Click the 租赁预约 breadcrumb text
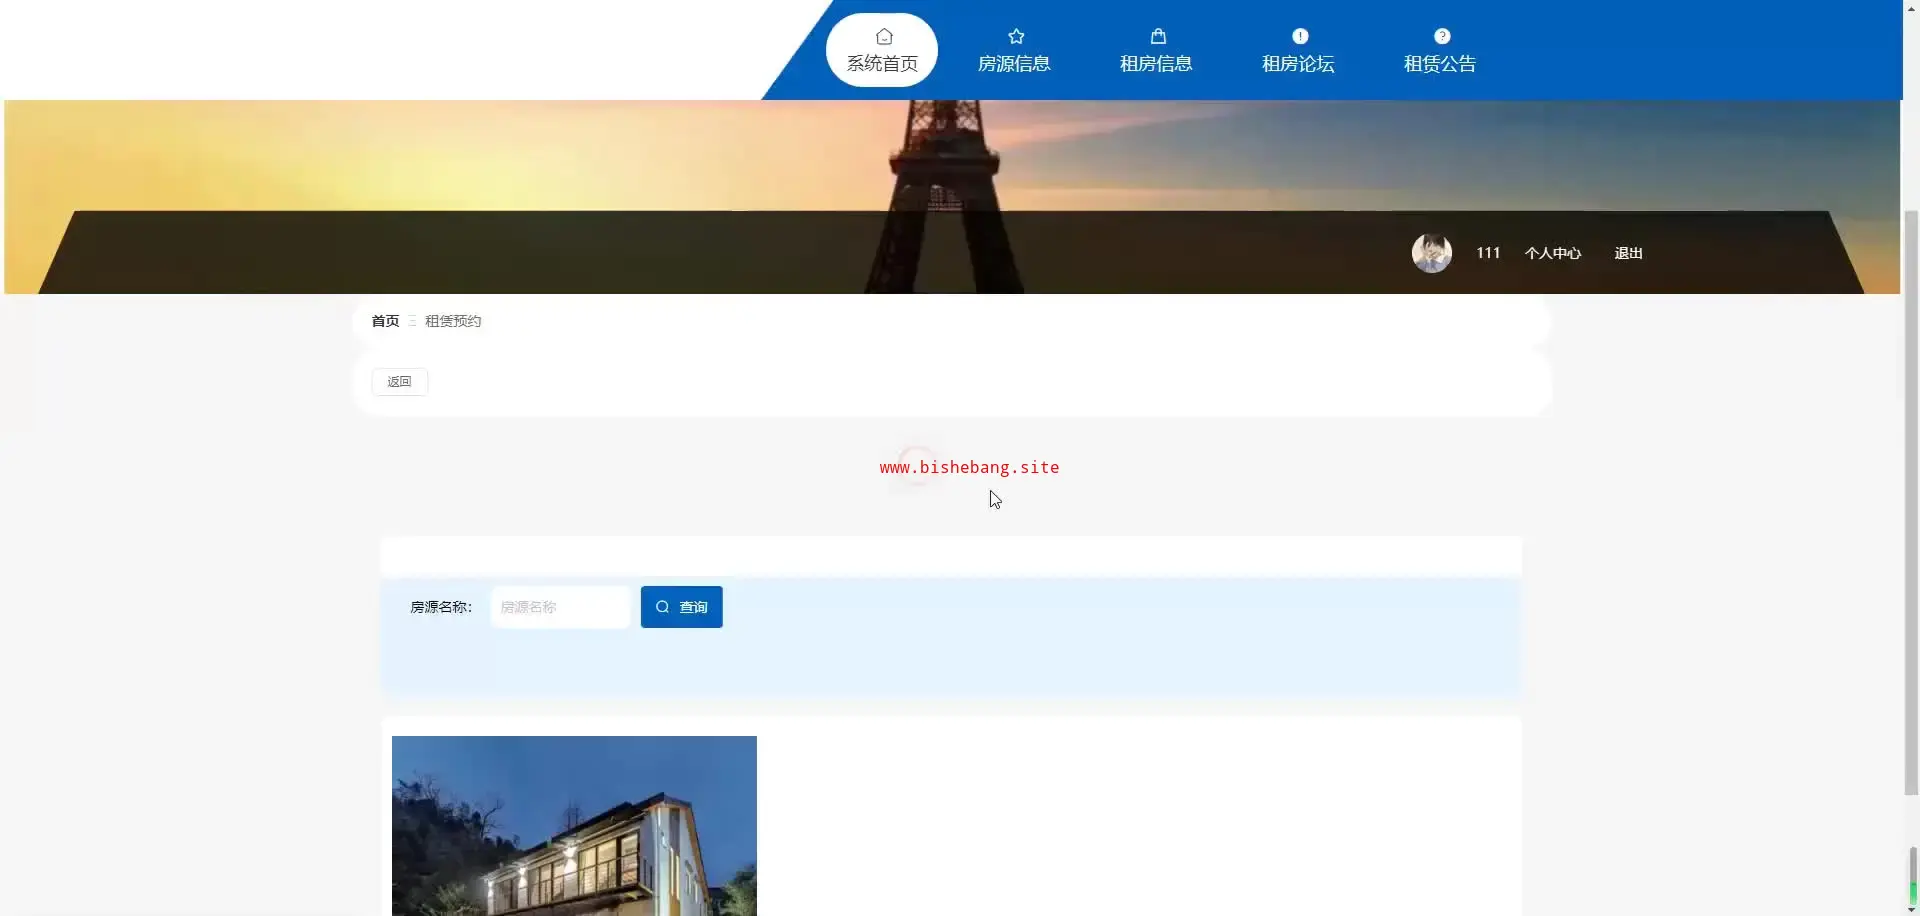Image resolution: width=1920 pixels, height=916 pixels. click(453, 321)
